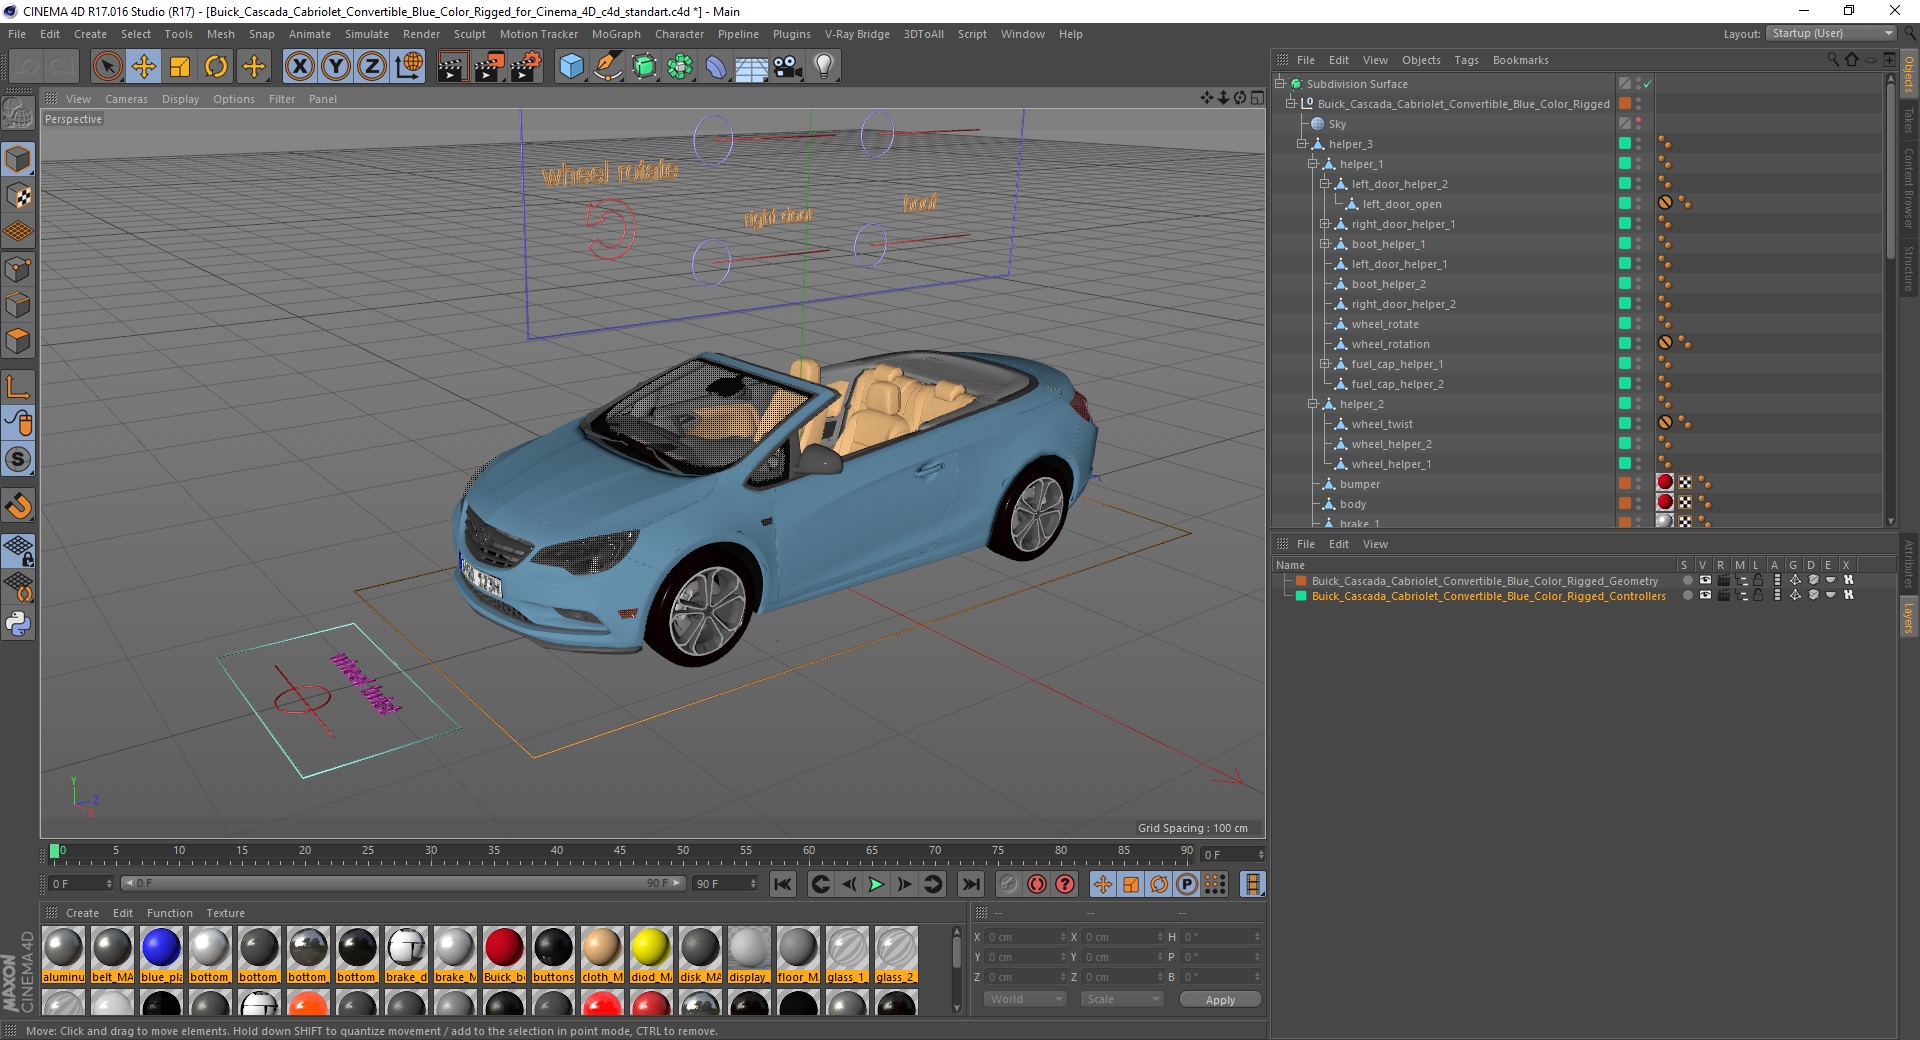Add a floor environment object icon
Screen dimensions: 1920x1040
click(x=751, y=67)
